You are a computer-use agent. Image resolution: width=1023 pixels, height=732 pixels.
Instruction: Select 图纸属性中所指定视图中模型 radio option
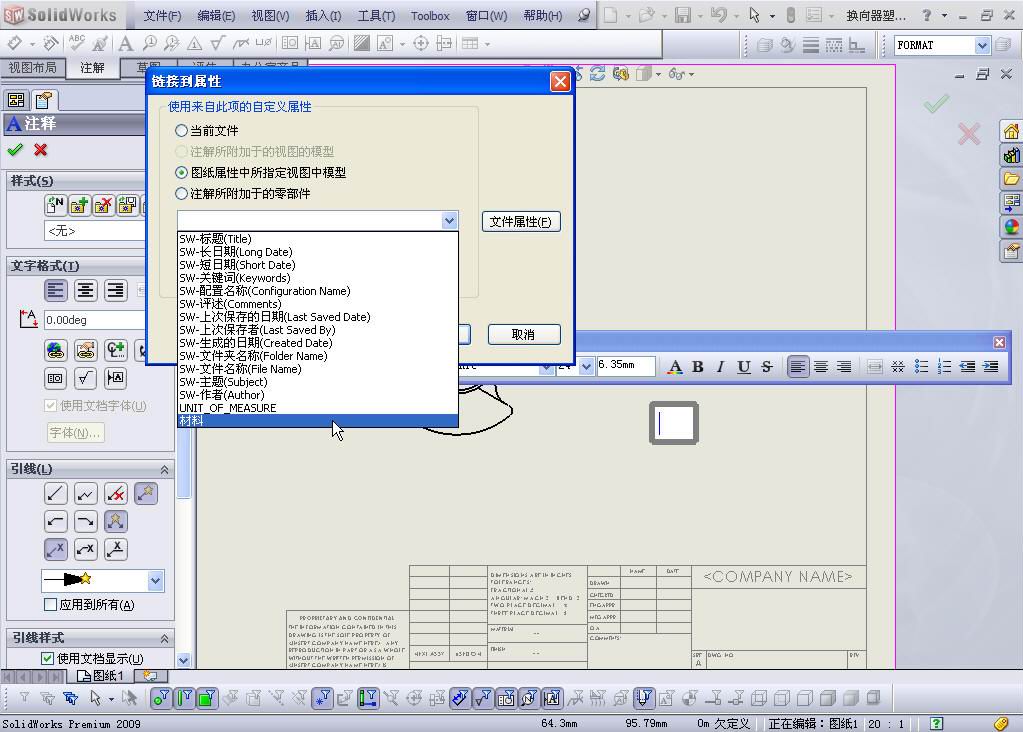point(181,172)
